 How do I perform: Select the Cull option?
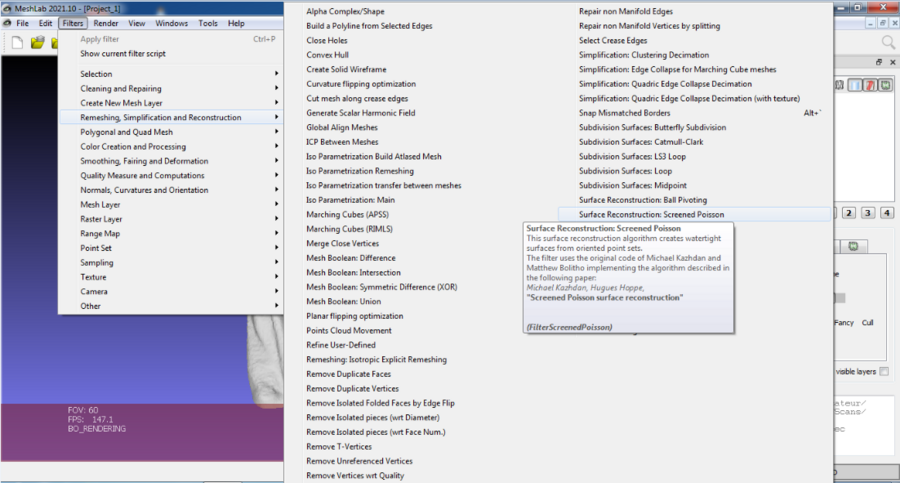point(867,322)
